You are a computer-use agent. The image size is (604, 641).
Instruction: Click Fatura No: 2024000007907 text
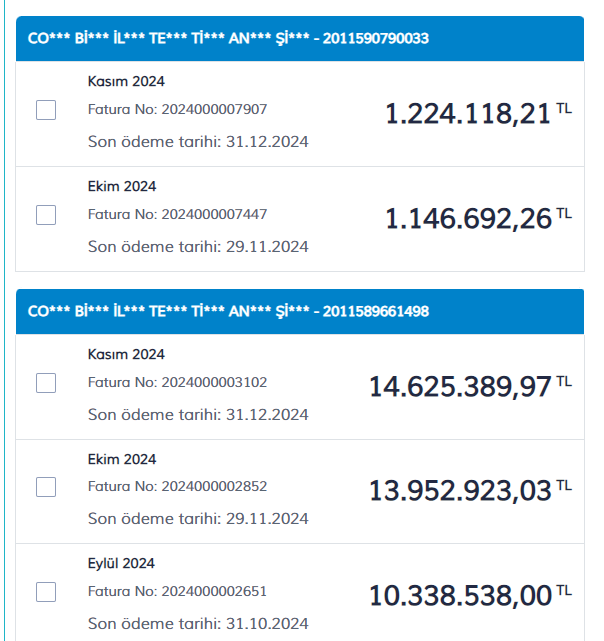(177, 109)
